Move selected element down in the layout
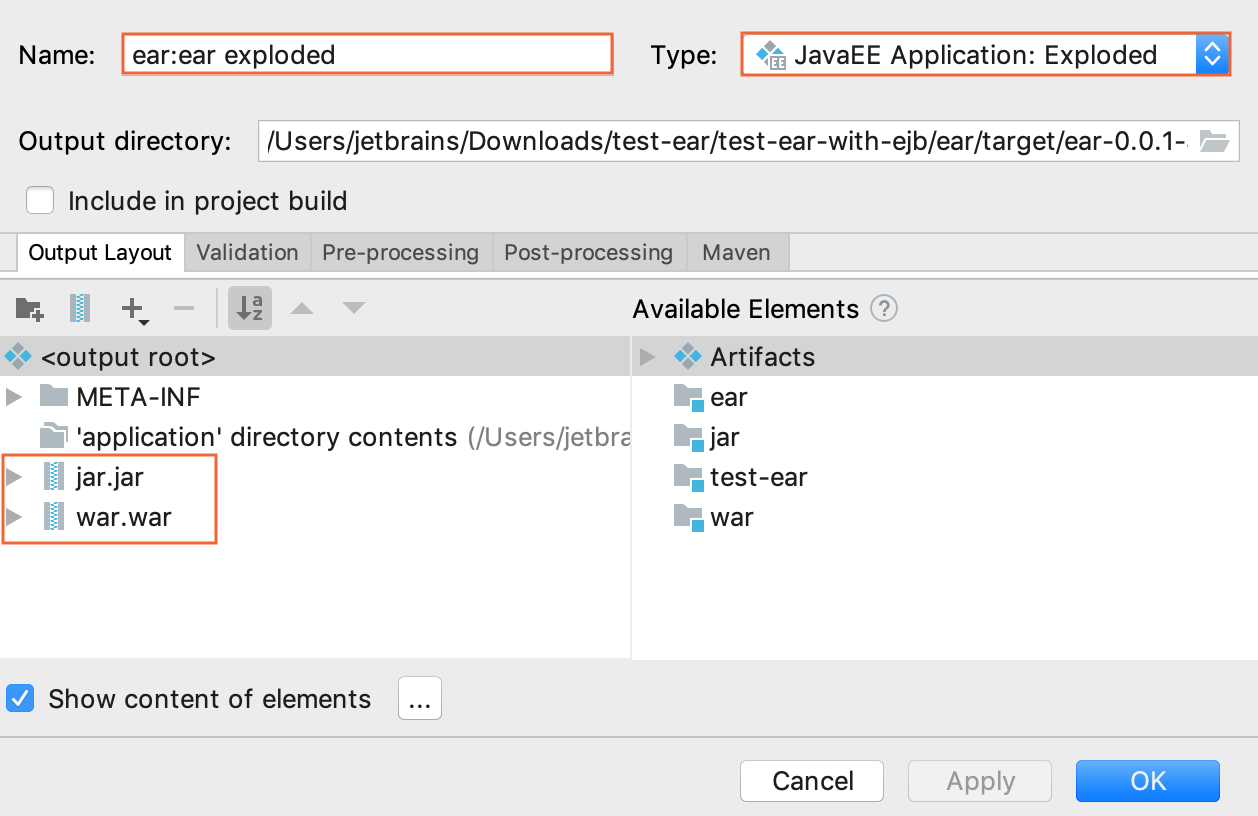 click(354, 308)
